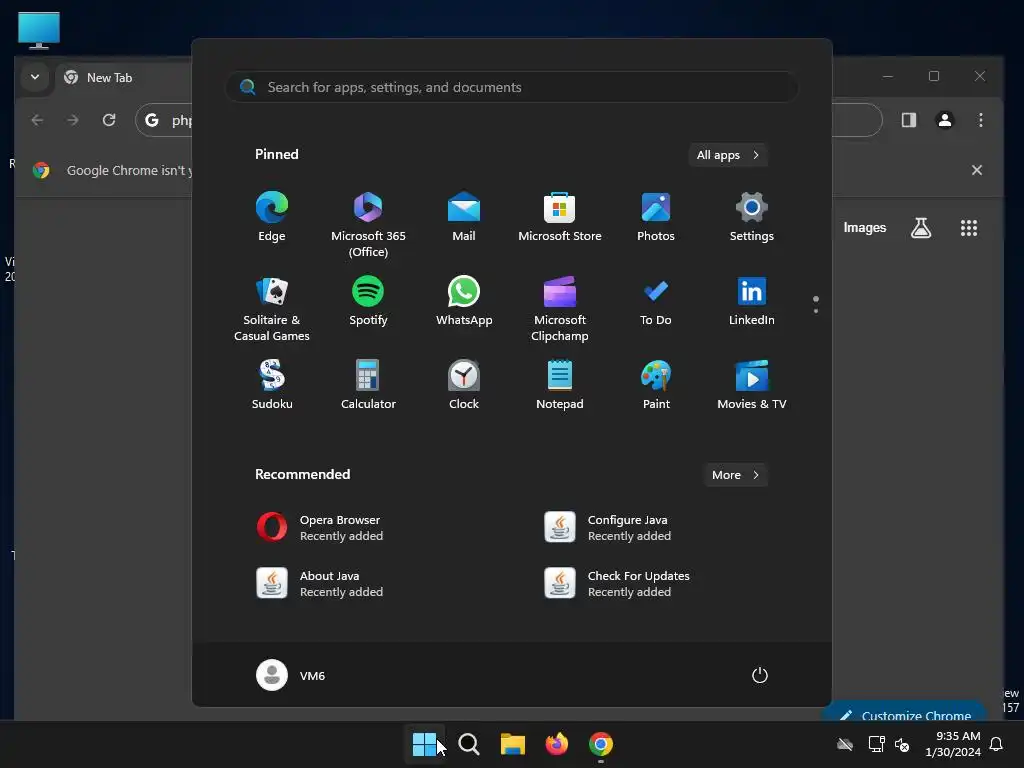This screenshot has width=1024, height=768.
Task: Go back in Chrome
Action: 37,120
